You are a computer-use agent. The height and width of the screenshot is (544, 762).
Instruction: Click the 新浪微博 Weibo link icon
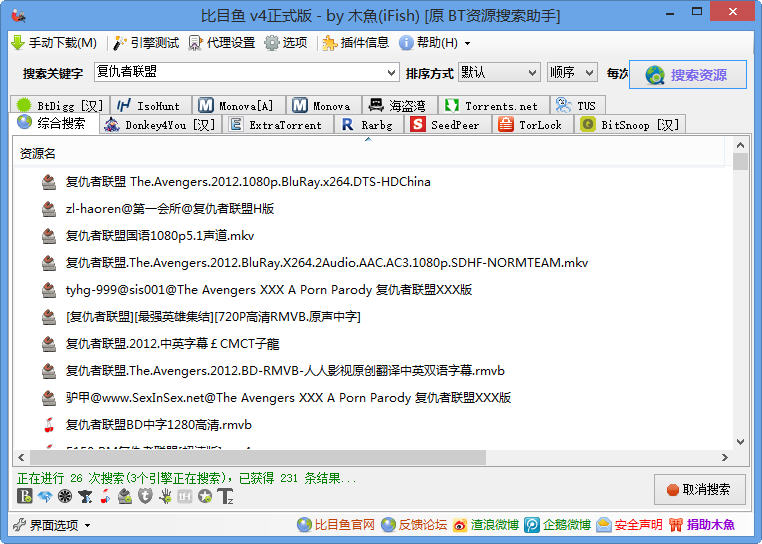460,525
